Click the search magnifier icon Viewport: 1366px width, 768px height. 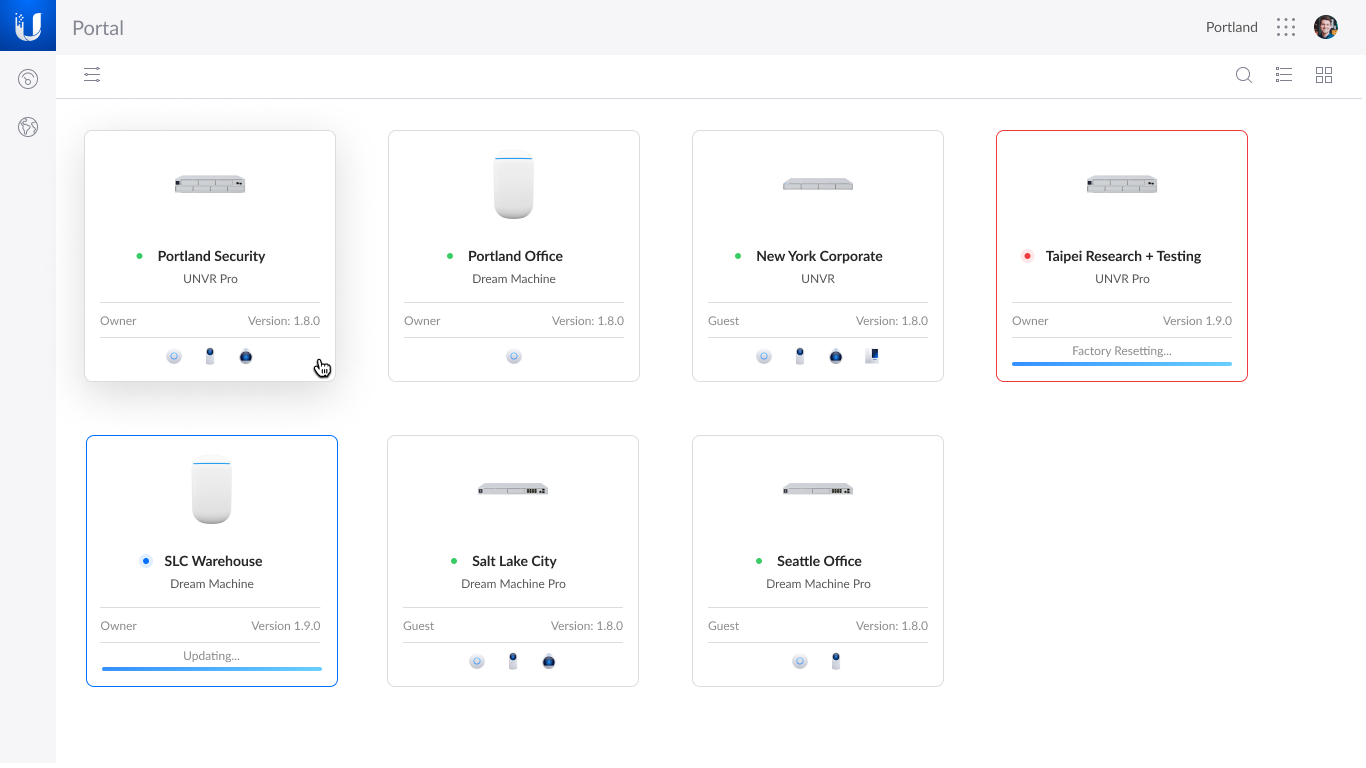[x=1244, y=75]
